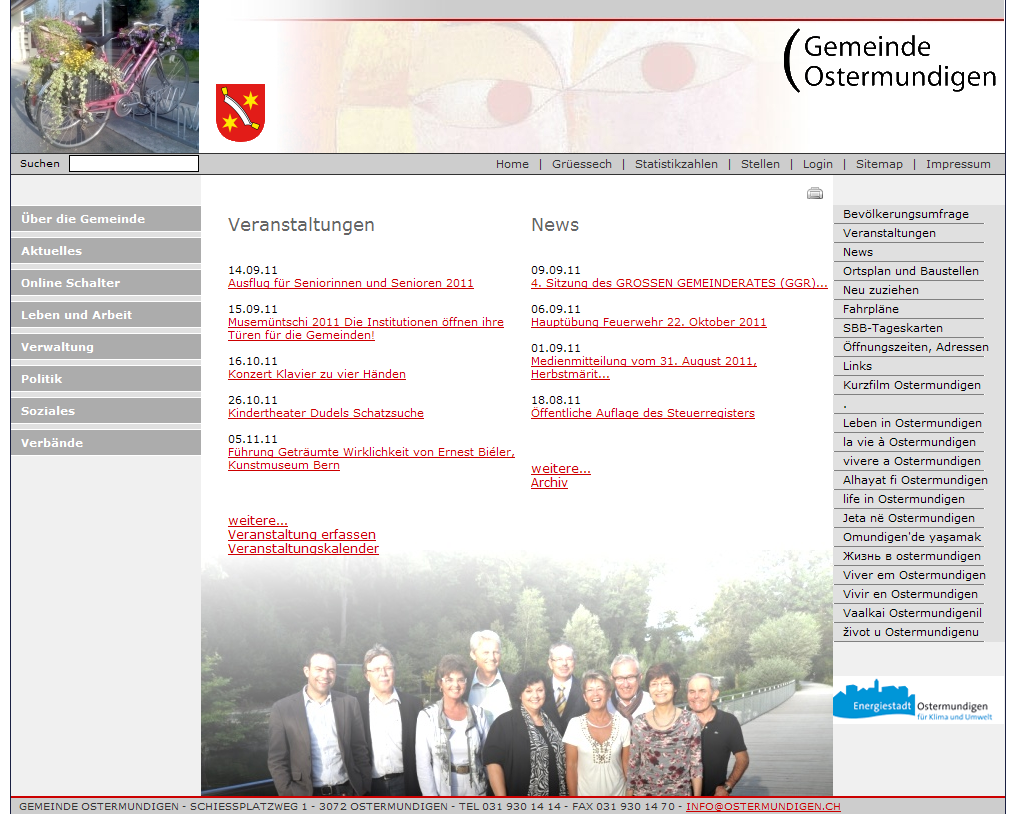Click the Ostermundigen coat of arms
Viewport: 1016px width, 814px height.
pyautogui.click(x=240, y=112)
